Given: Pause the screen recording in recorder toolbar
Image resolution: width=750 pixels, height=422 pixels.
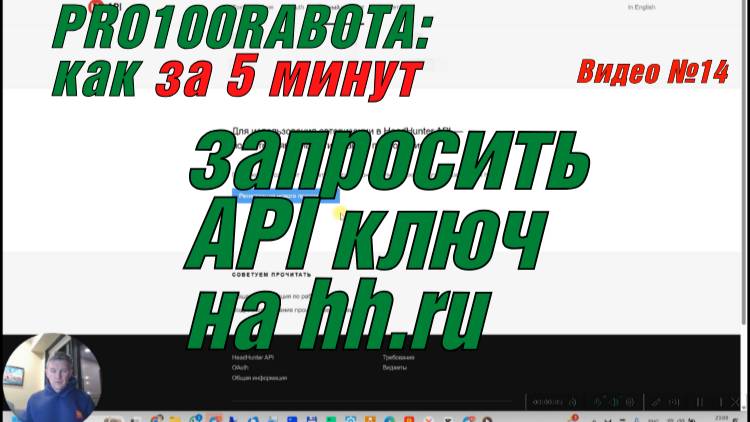Looking at the screenshot, I should coord(700,402).
